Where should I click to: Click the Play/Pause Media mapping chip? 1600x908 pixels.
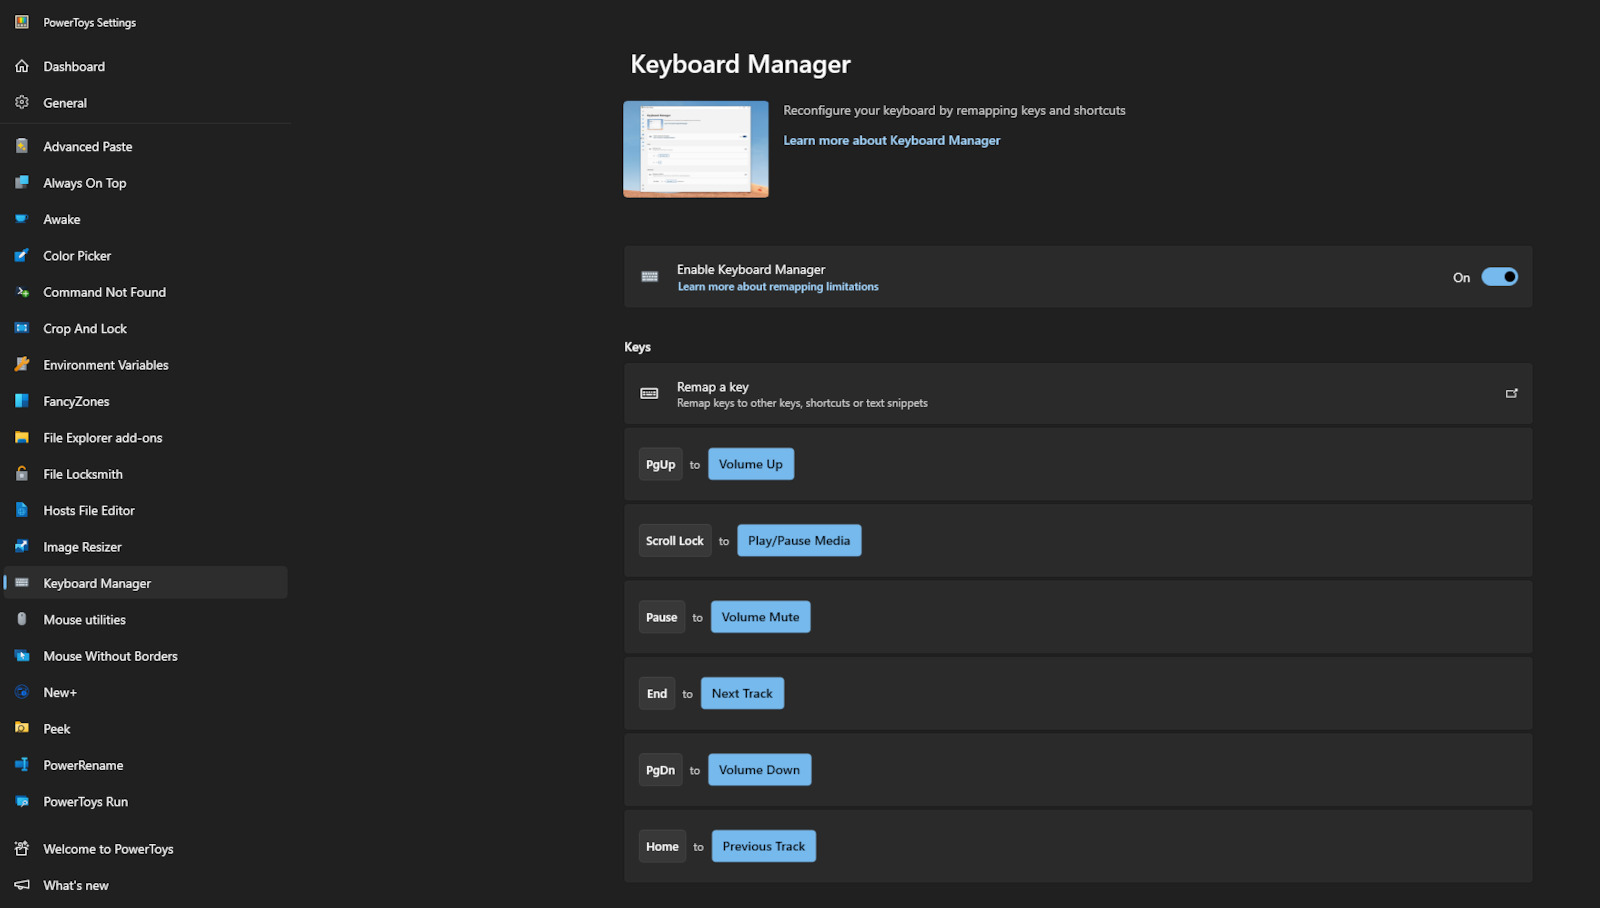click(x=798, y=541)
